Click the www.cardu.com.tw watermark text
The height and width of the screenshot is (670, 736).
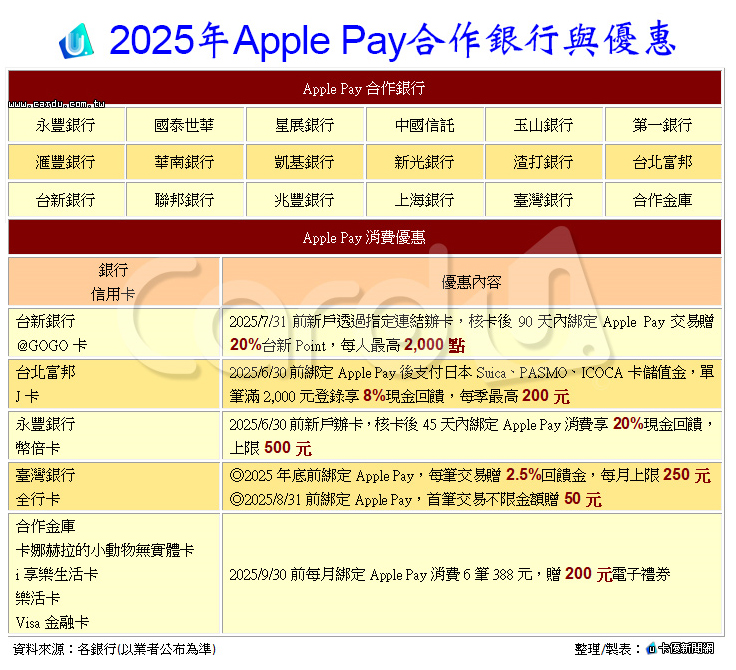point(56,104)
